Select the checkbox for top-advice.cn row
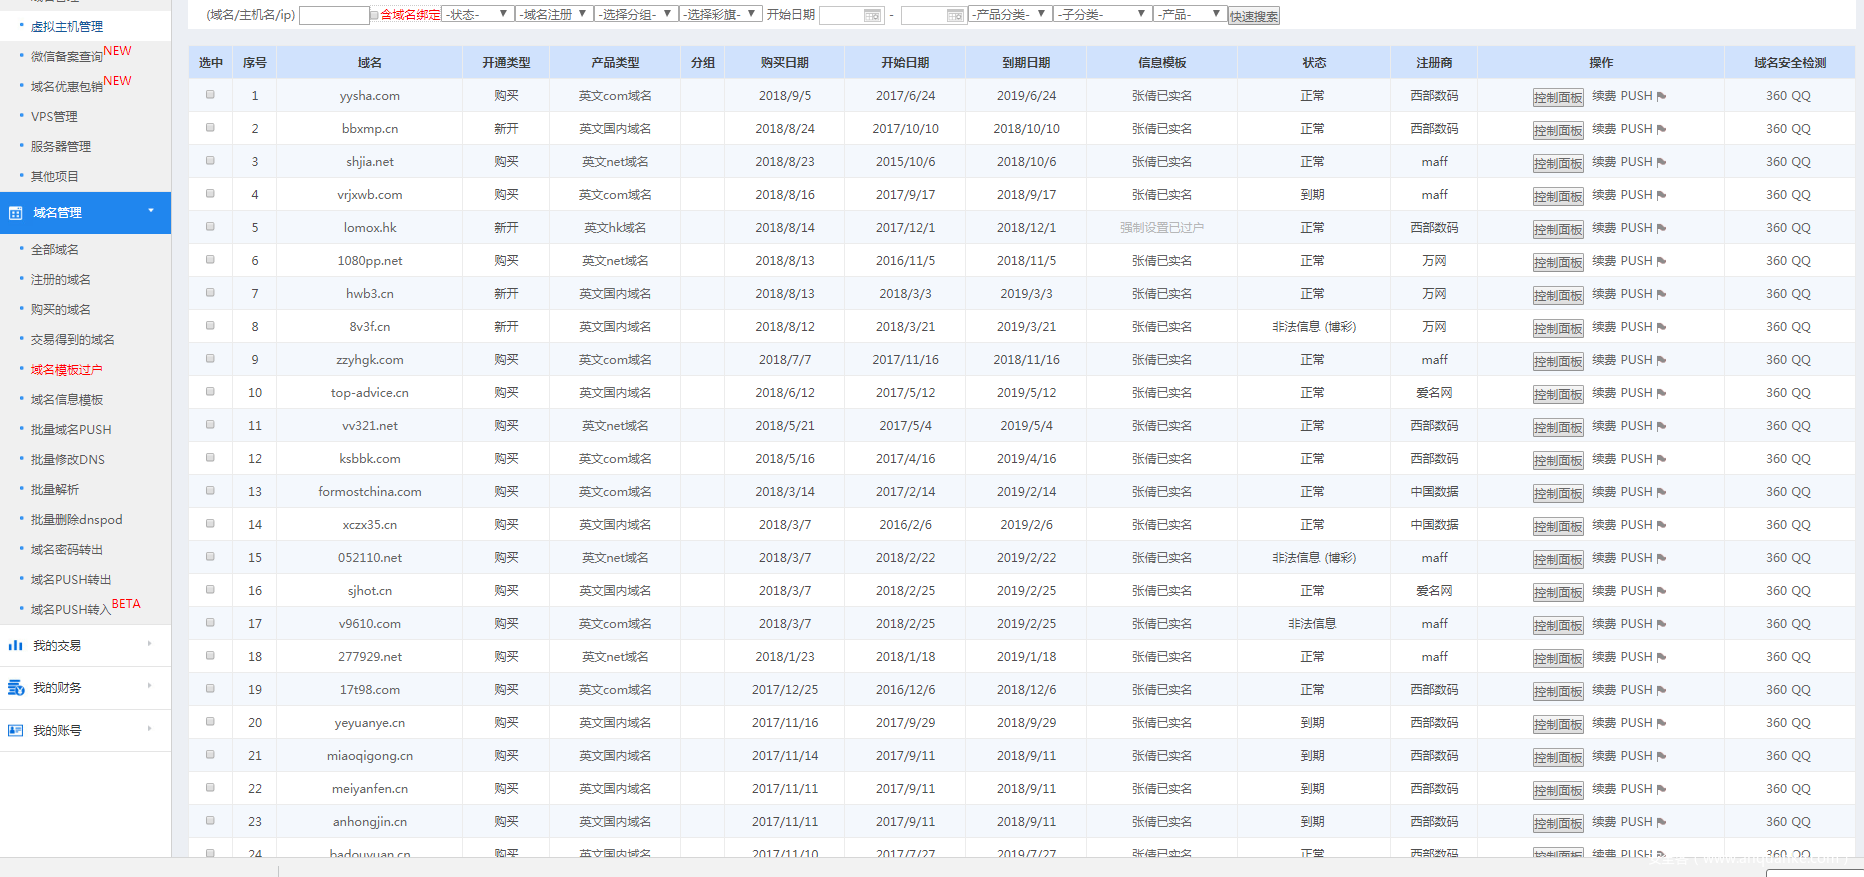1864x877 pixels. pos(210,392)
